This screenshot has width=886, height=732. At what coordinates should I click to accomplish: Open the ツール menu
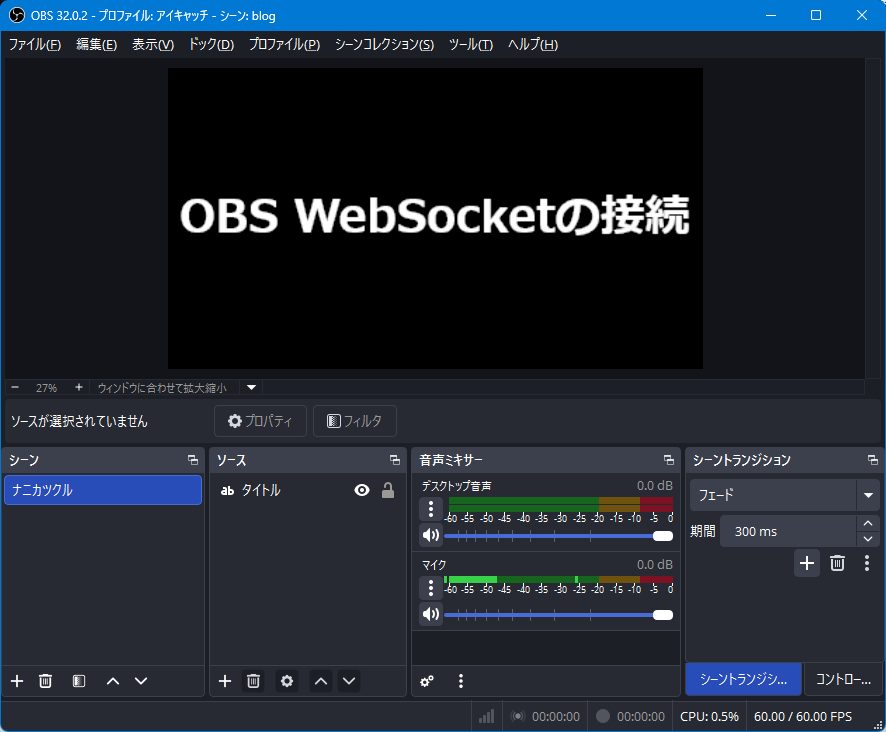click(x=470, y=44)
